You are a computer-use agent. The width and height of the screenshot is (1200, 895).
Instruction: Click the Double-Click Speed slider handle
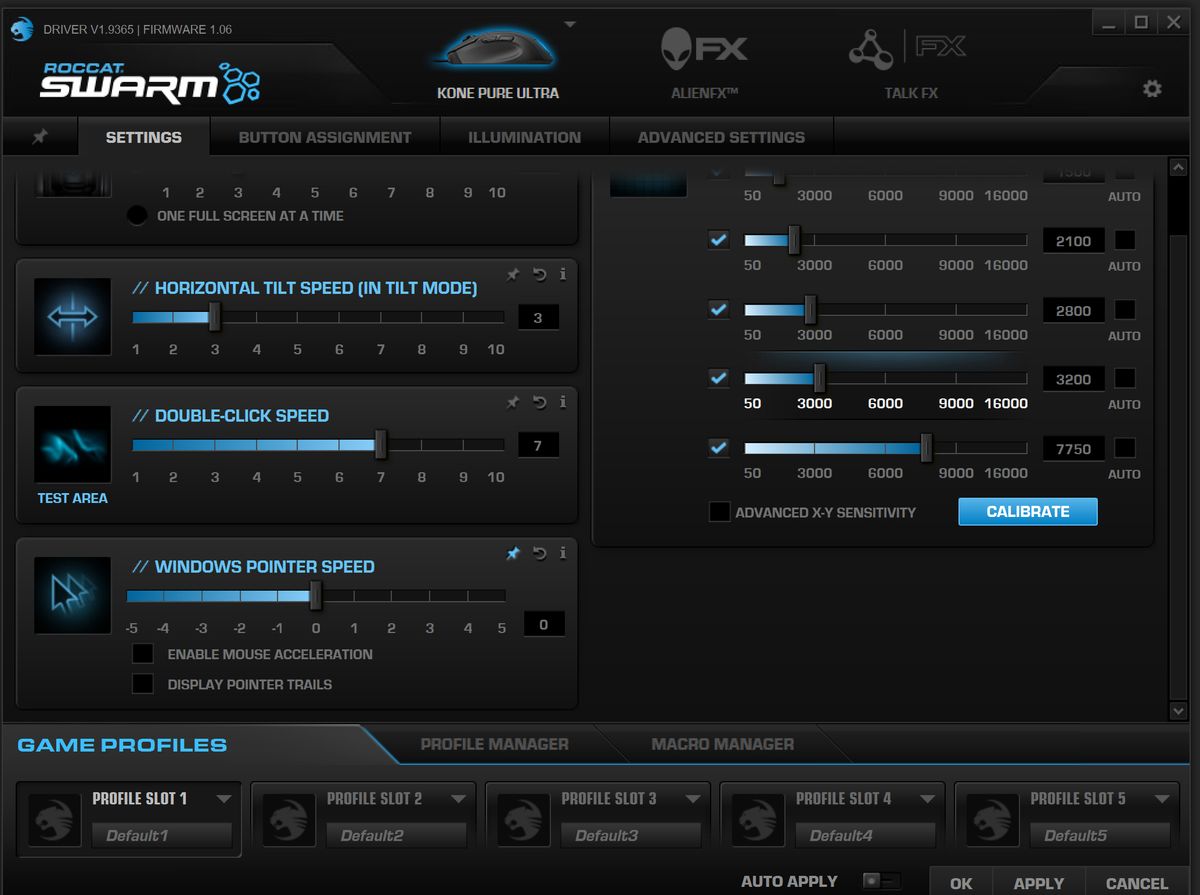[x=380, y=445]
